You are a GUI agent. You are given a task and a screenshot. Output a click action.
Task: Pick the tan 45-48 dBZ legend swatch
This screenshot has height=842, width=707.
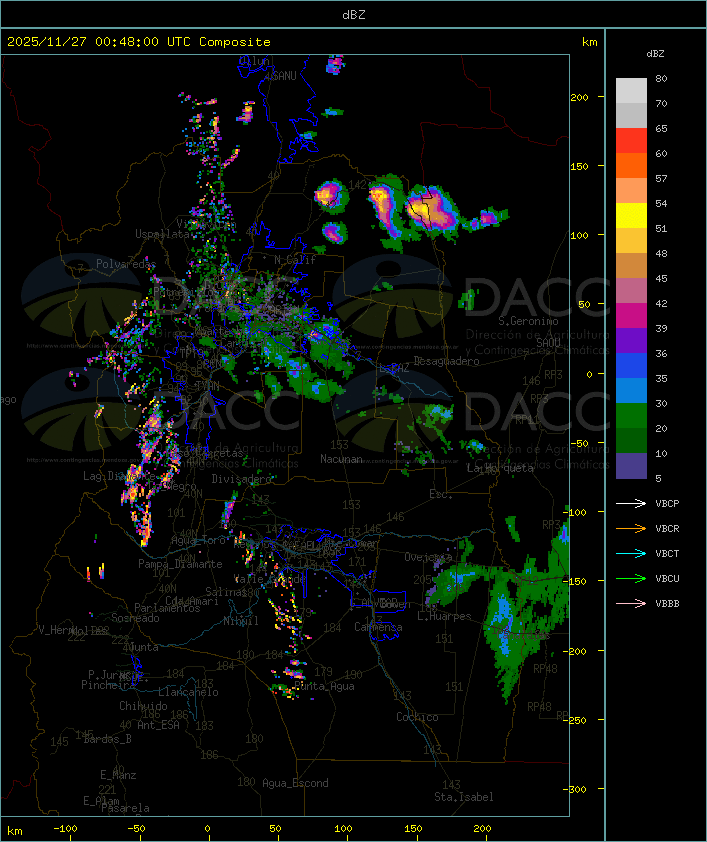tap(631, 266)
